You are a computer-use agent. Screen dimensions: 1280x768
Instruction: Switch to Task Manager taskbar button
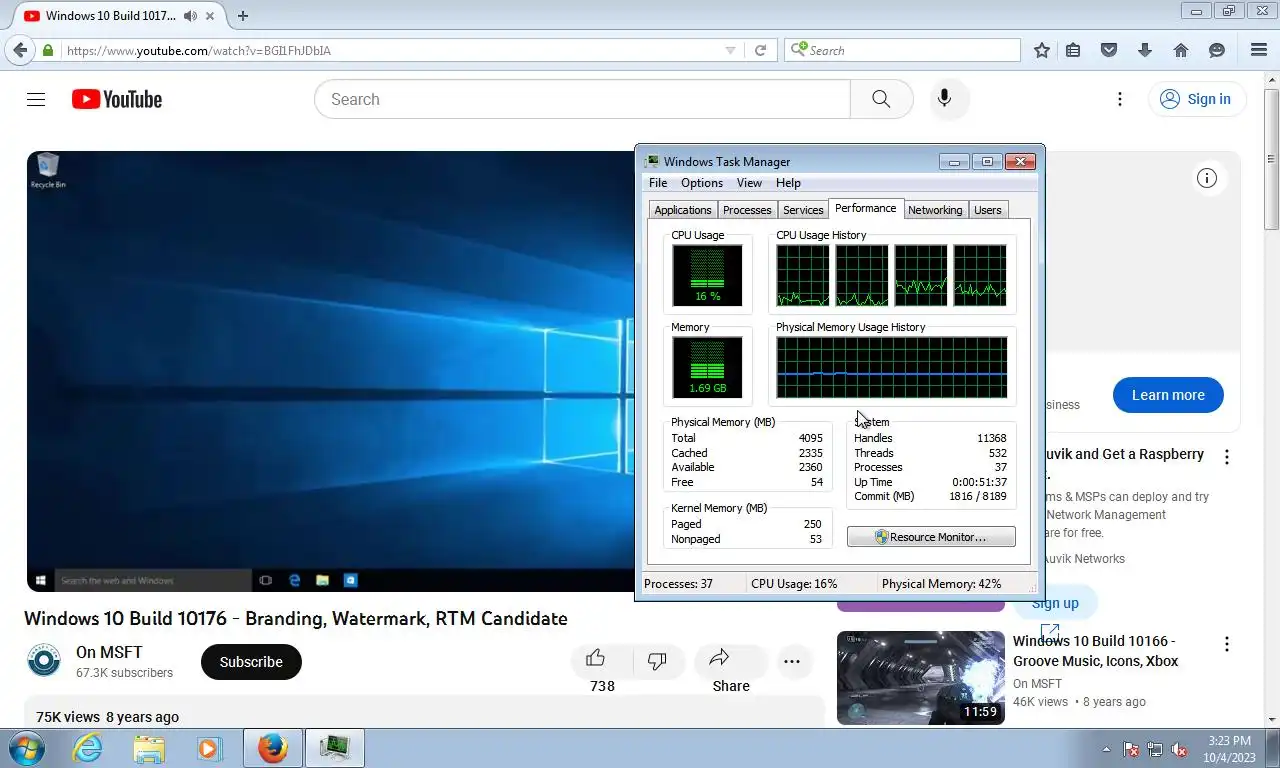tap(334, 748)
